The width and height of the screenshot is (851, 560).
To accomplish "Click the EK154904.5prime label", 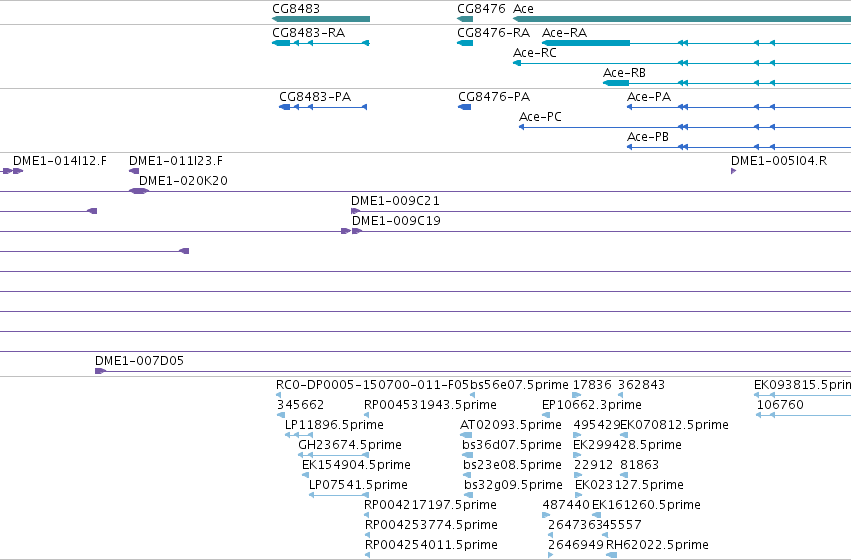I will pyautogui.click(x=356, y=465).
